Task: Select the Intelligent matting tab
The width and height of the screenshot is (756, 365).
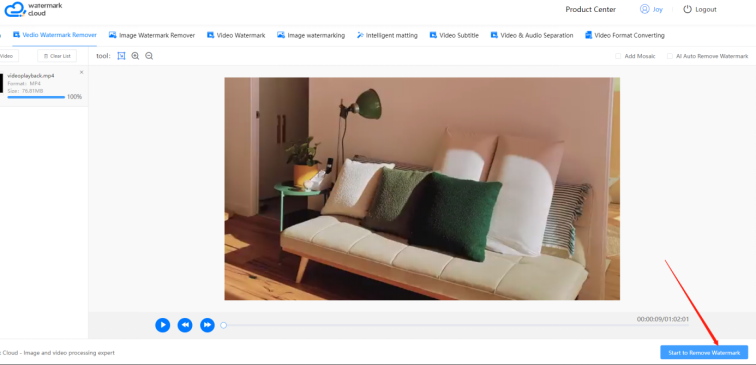Action: [387, 35]
